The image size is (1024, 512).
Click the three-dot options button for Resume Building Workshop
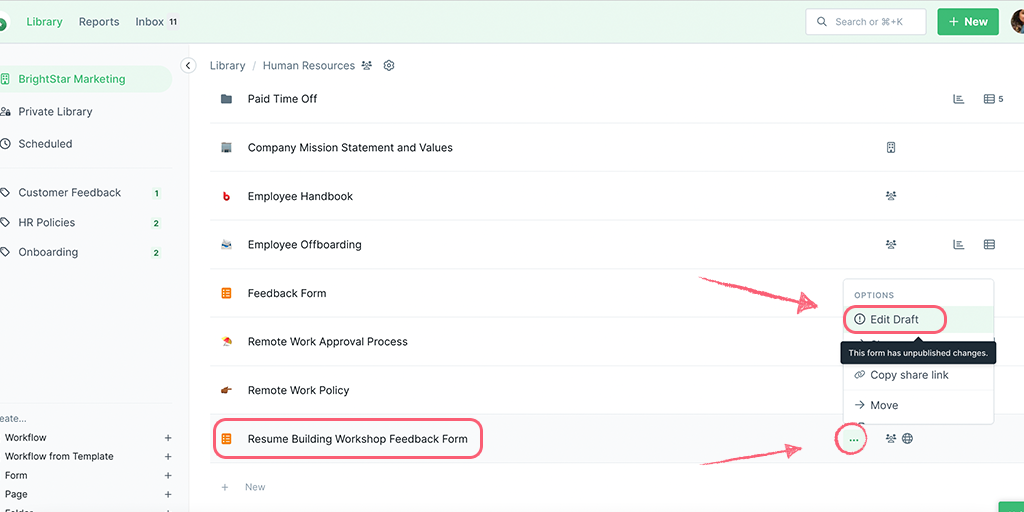click(853, 439)
